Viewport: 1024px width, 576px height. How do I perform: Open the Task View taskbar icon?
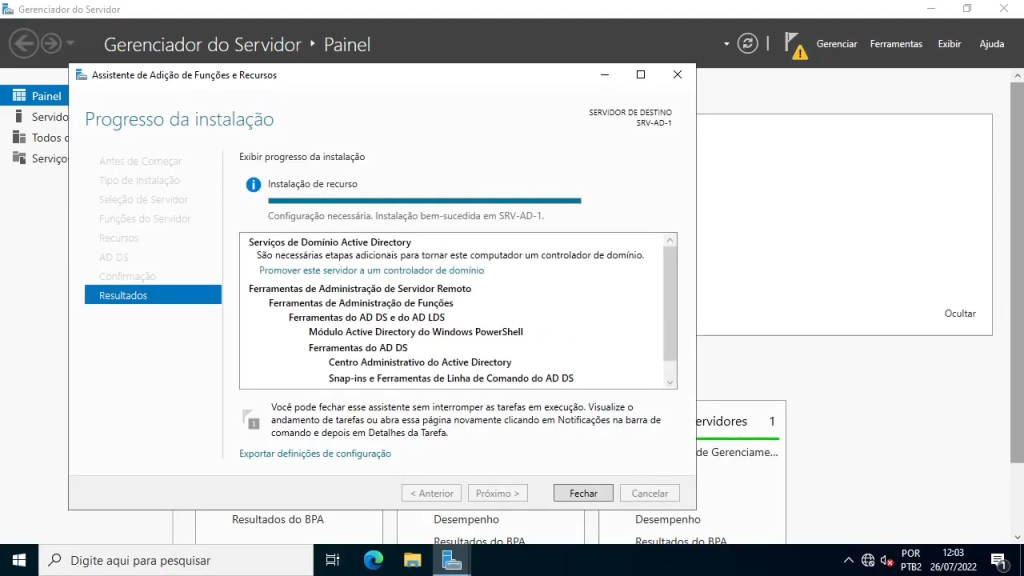(x=334, y=560)
